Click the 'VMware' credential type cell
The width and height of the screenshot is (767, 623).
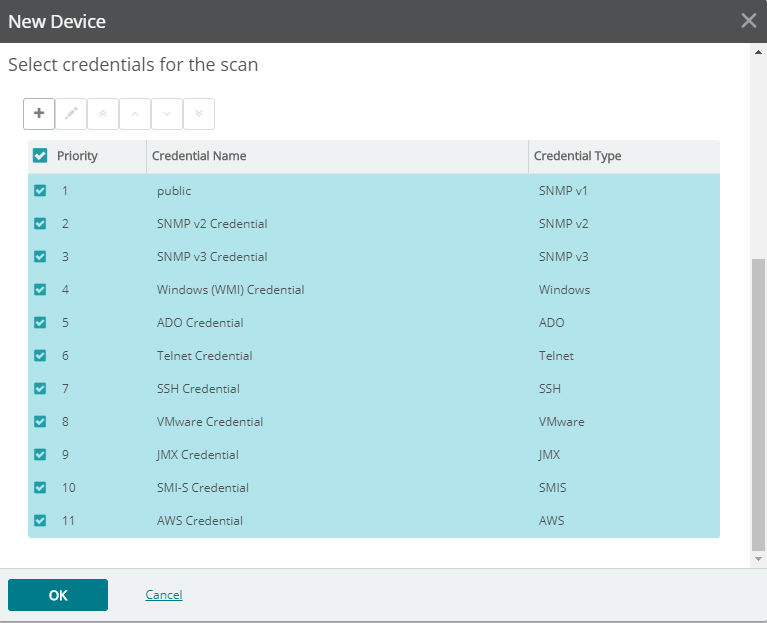click(x=562, y=422)
